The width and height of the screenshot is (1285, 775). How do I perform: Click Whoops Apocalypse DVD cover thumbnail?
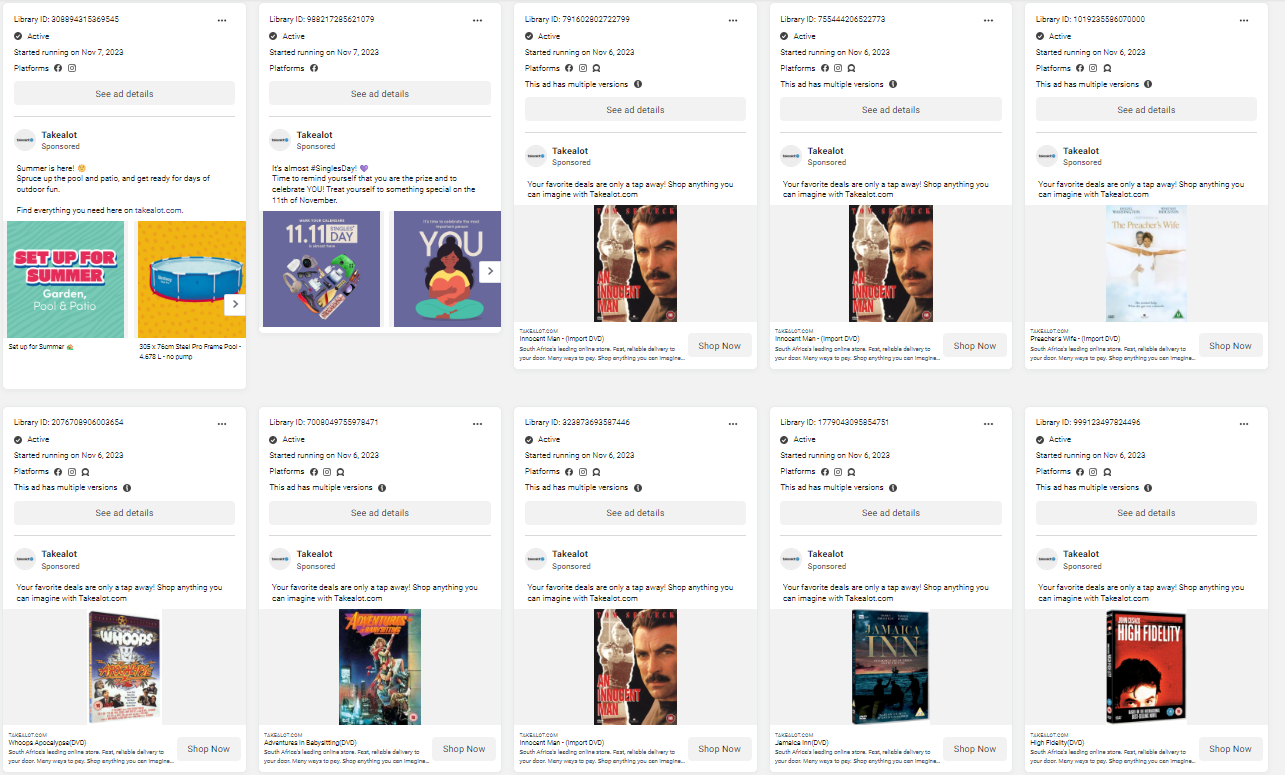[125, 667]
